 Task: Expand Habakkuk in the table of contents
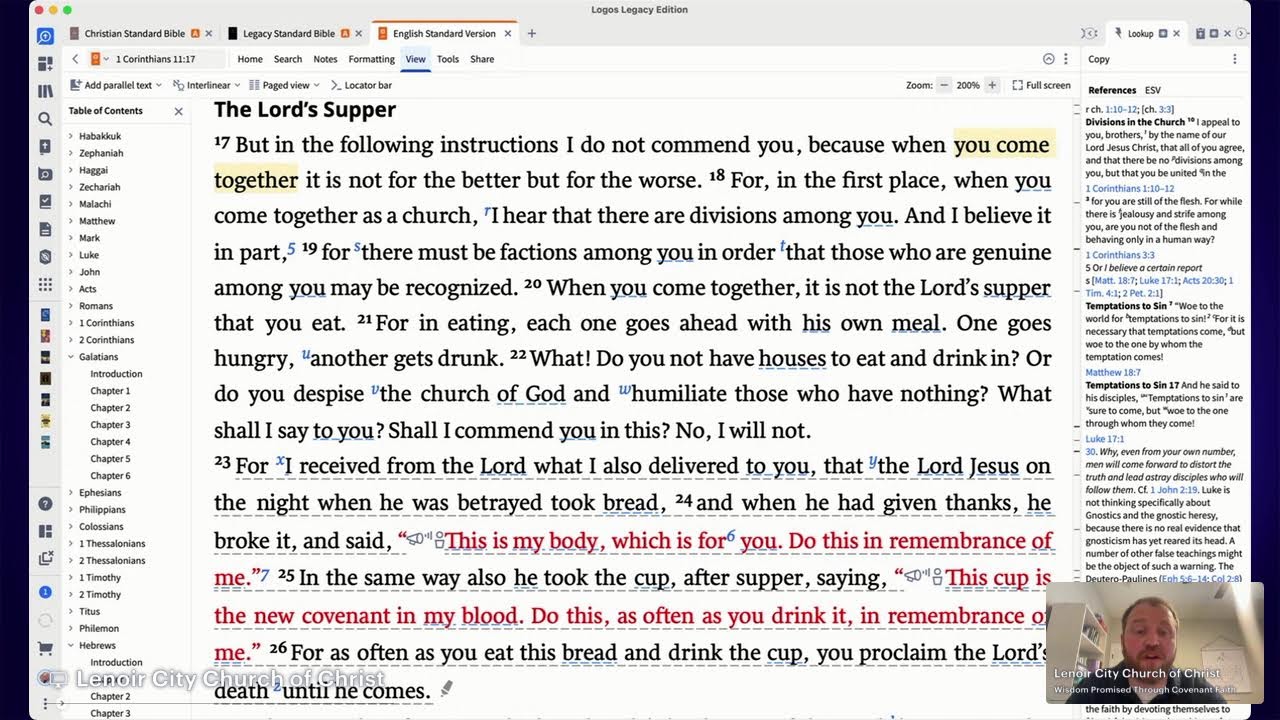[x=71, y=136]
